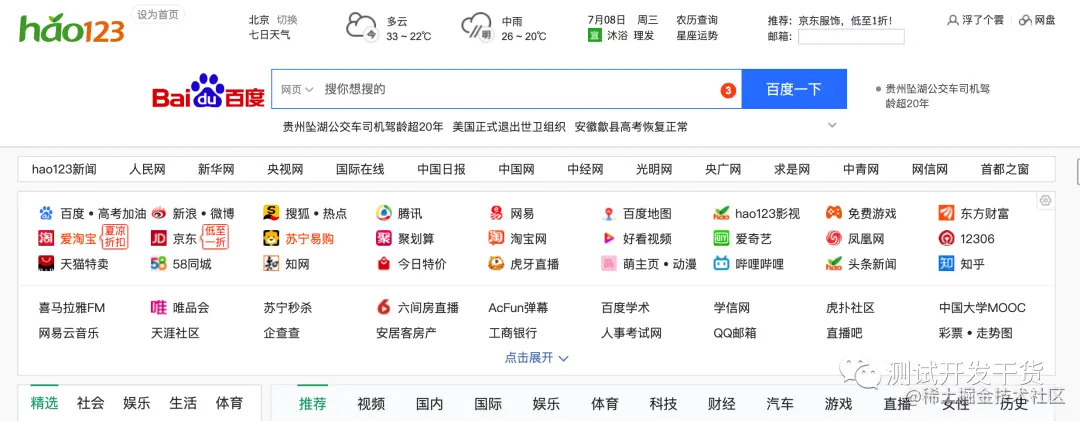Screen dimensions: 1080x421
Task: Click the Baidu paw logo
Action: coord(208,90)
